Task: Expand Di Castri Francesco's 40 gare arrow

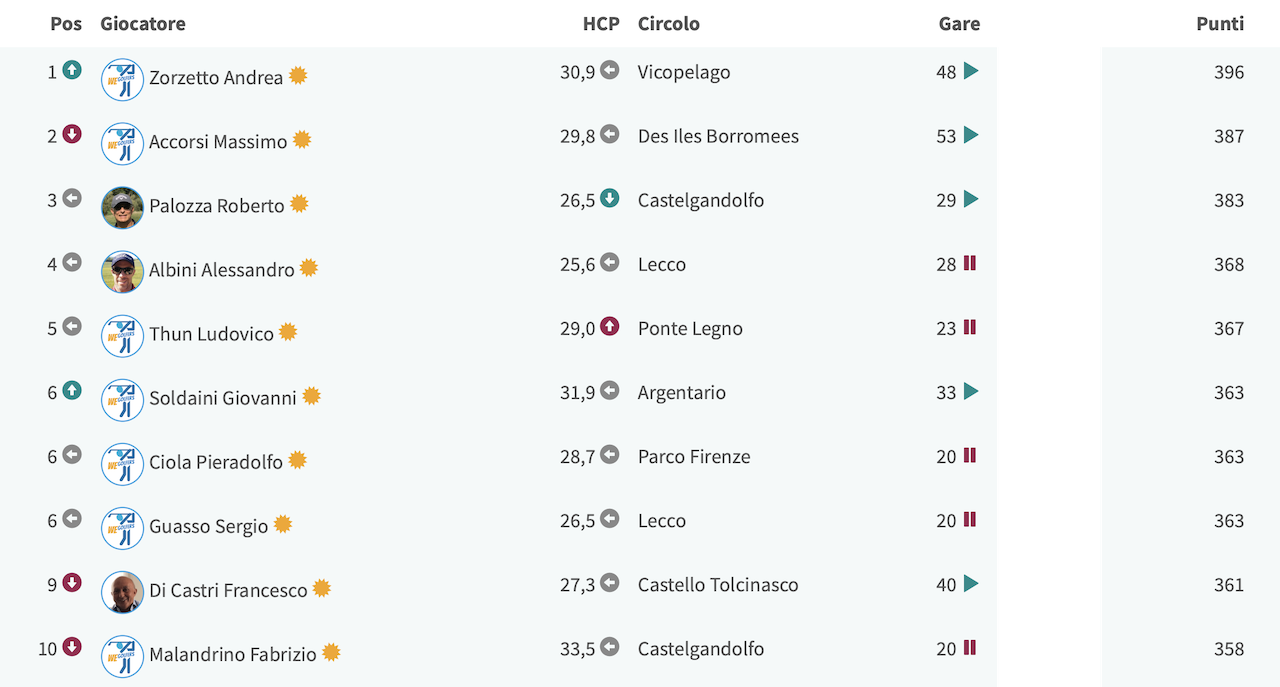Action: pos(970,583)
